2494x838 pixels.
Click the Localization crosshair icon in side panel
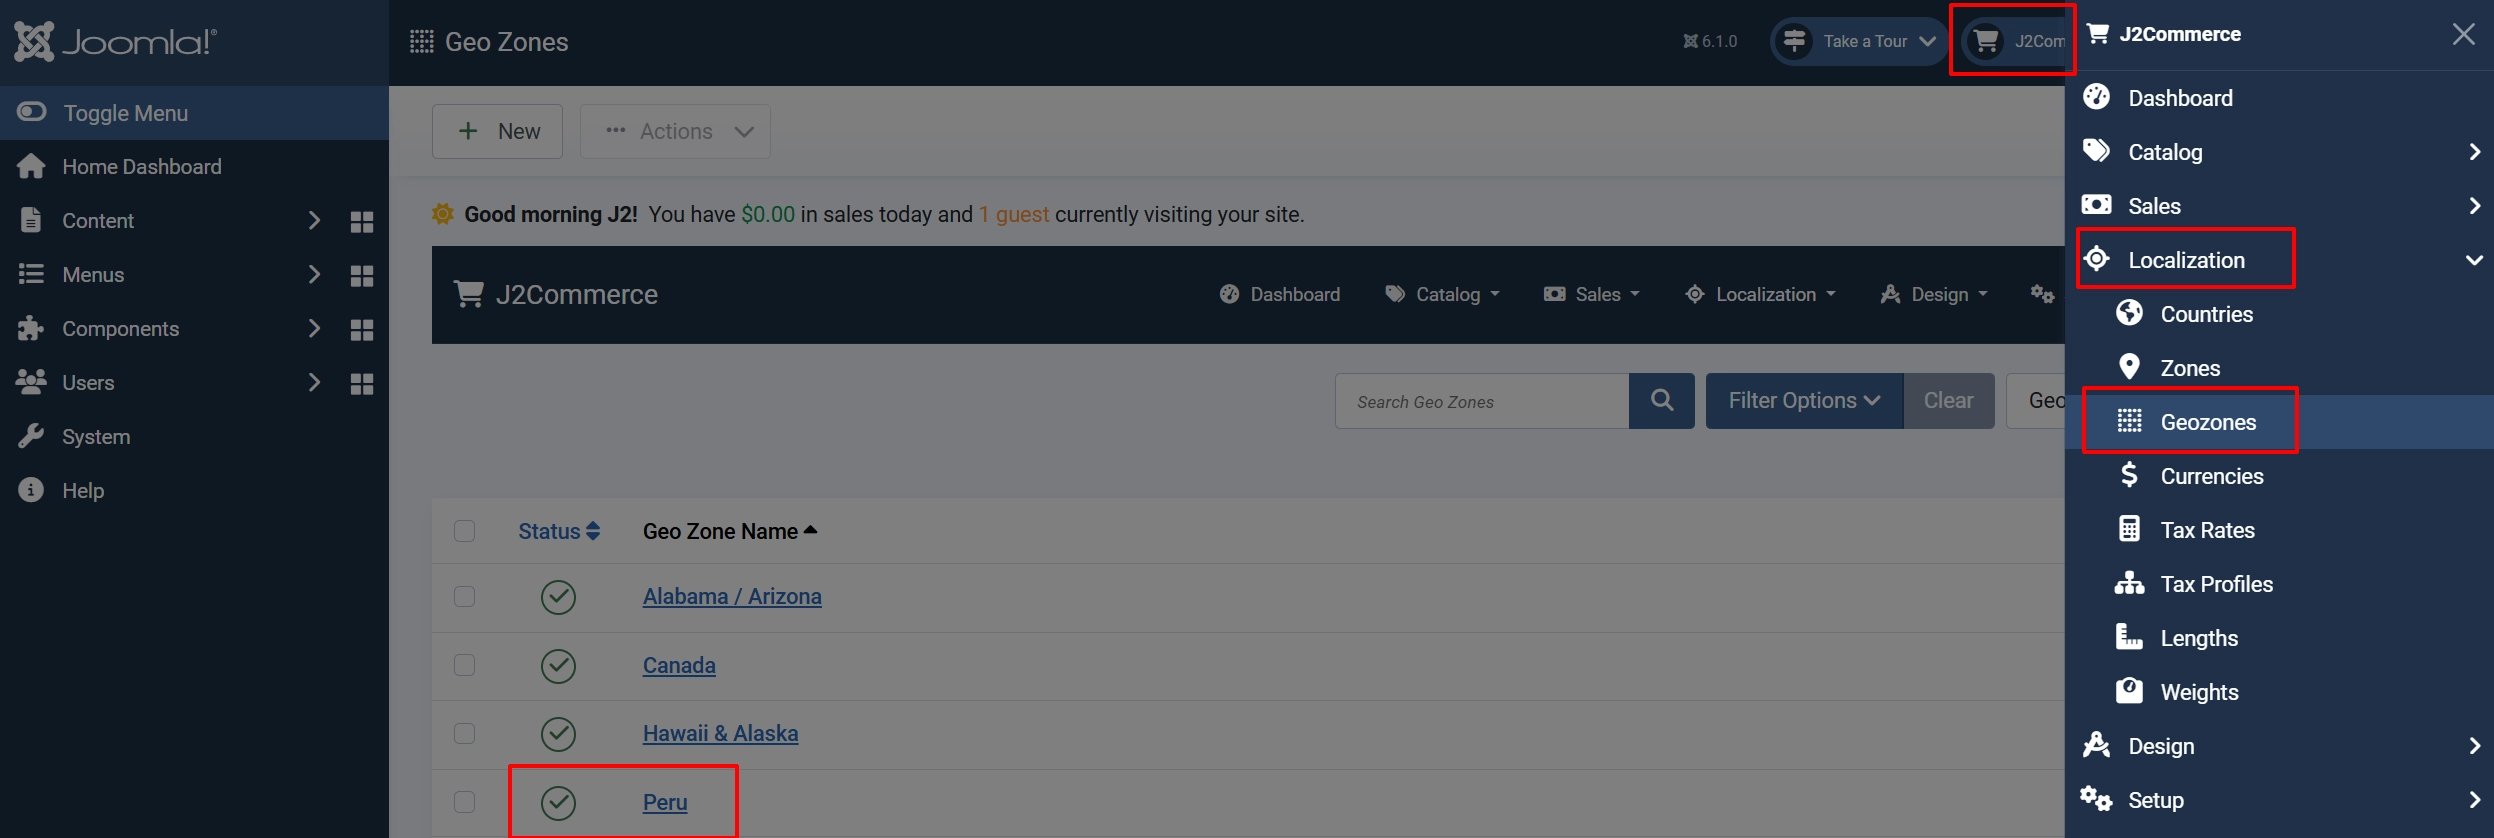[x=2096, y=259]
